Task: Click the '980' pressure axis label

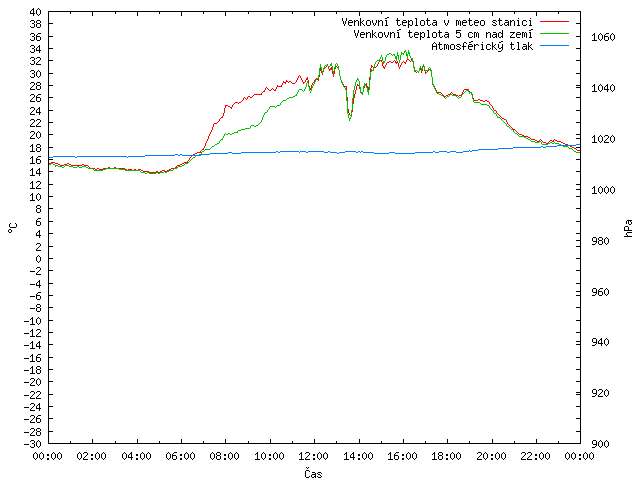Action: [x=600, y=241]
